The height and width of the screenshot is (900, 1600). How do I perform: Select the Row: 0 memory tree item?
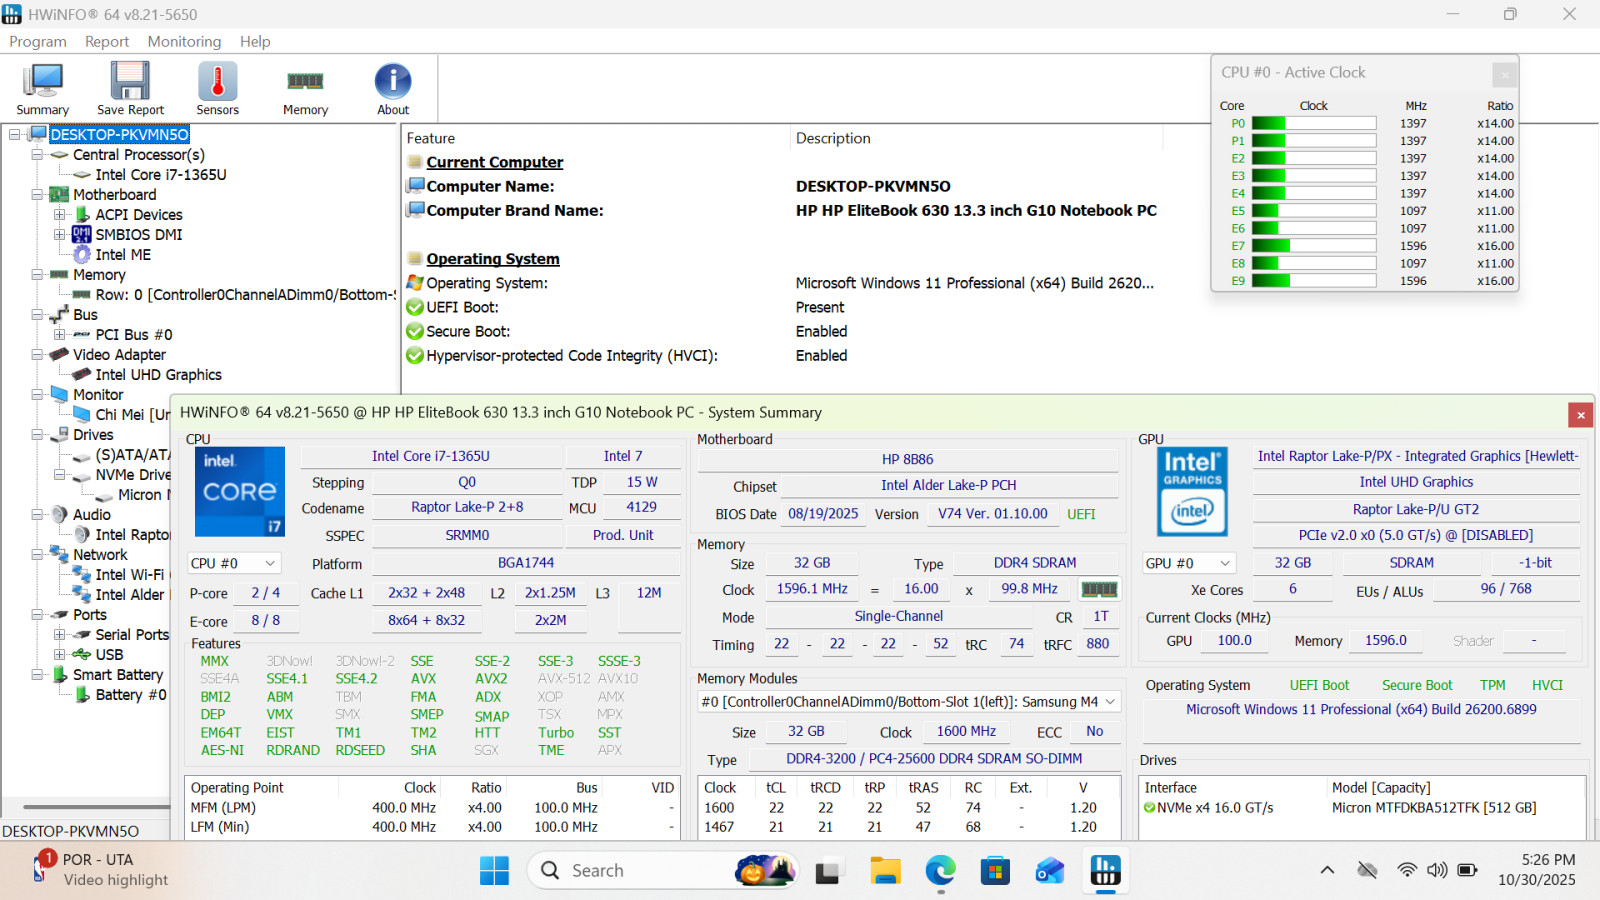tap(246, 295)
